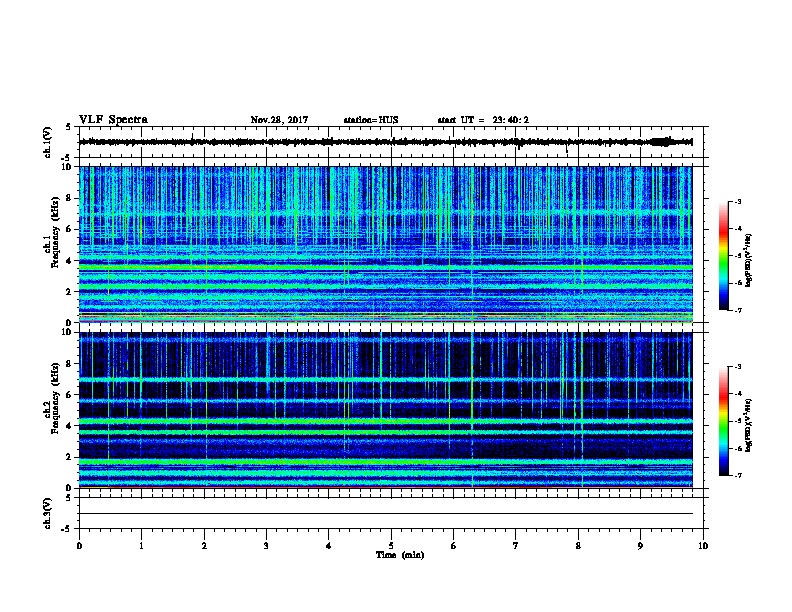Screen dimensions: 792x612
Task: Click the 'start UT = 23:40: 2' text
Action: tap(483, 120)
